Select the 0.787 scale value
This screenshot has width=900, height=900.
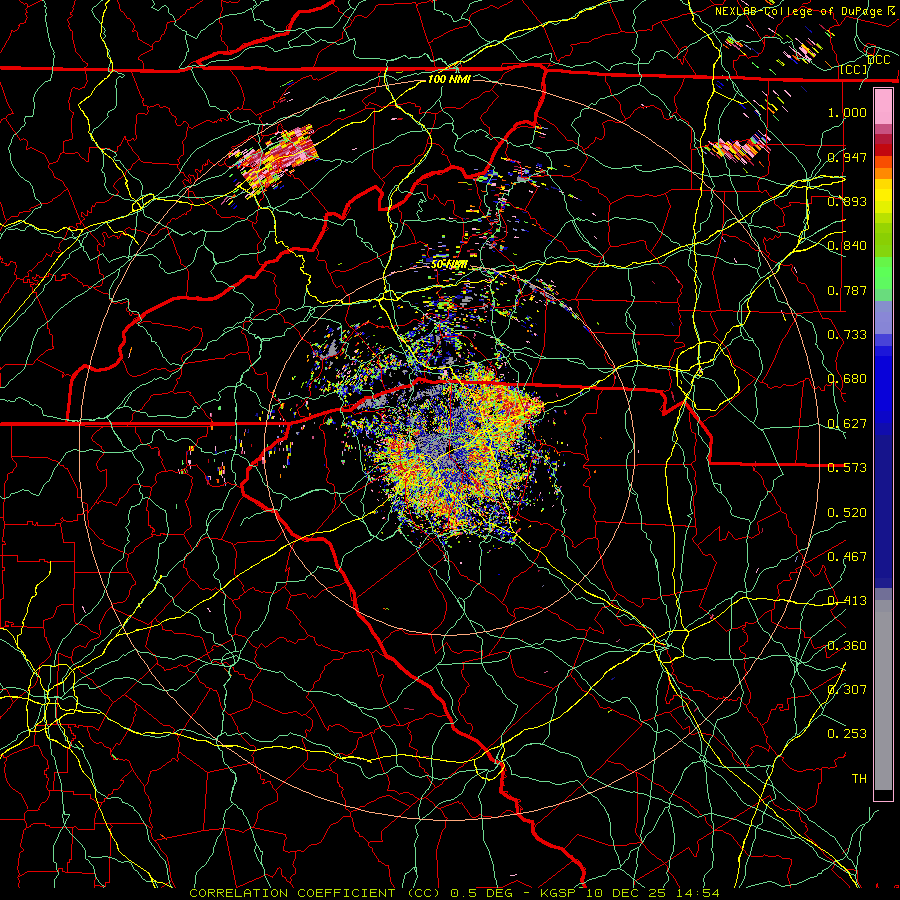847,290
